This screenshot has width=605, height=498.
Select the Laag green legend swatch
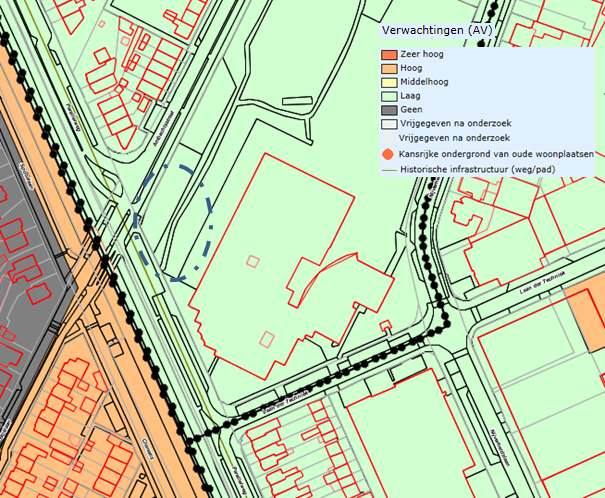point(388,97)
